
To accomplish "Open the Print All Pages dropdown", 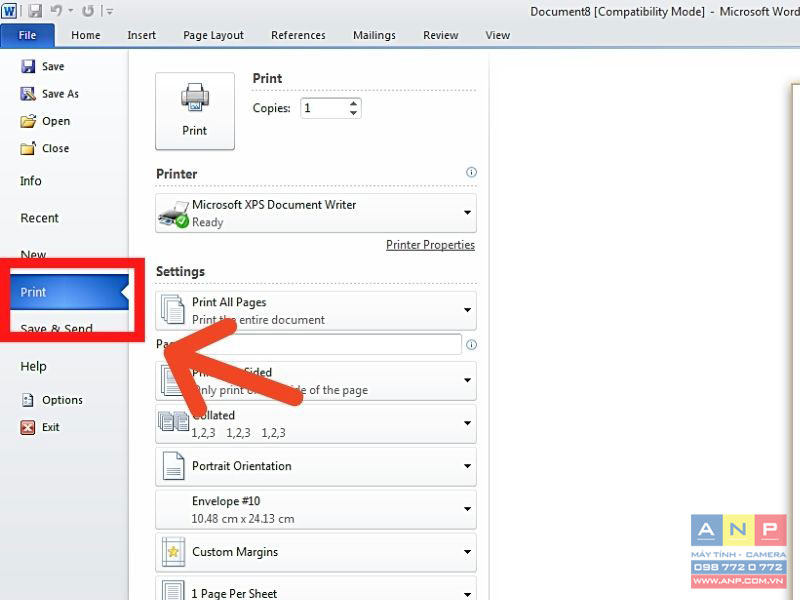I will click(316, 311).
